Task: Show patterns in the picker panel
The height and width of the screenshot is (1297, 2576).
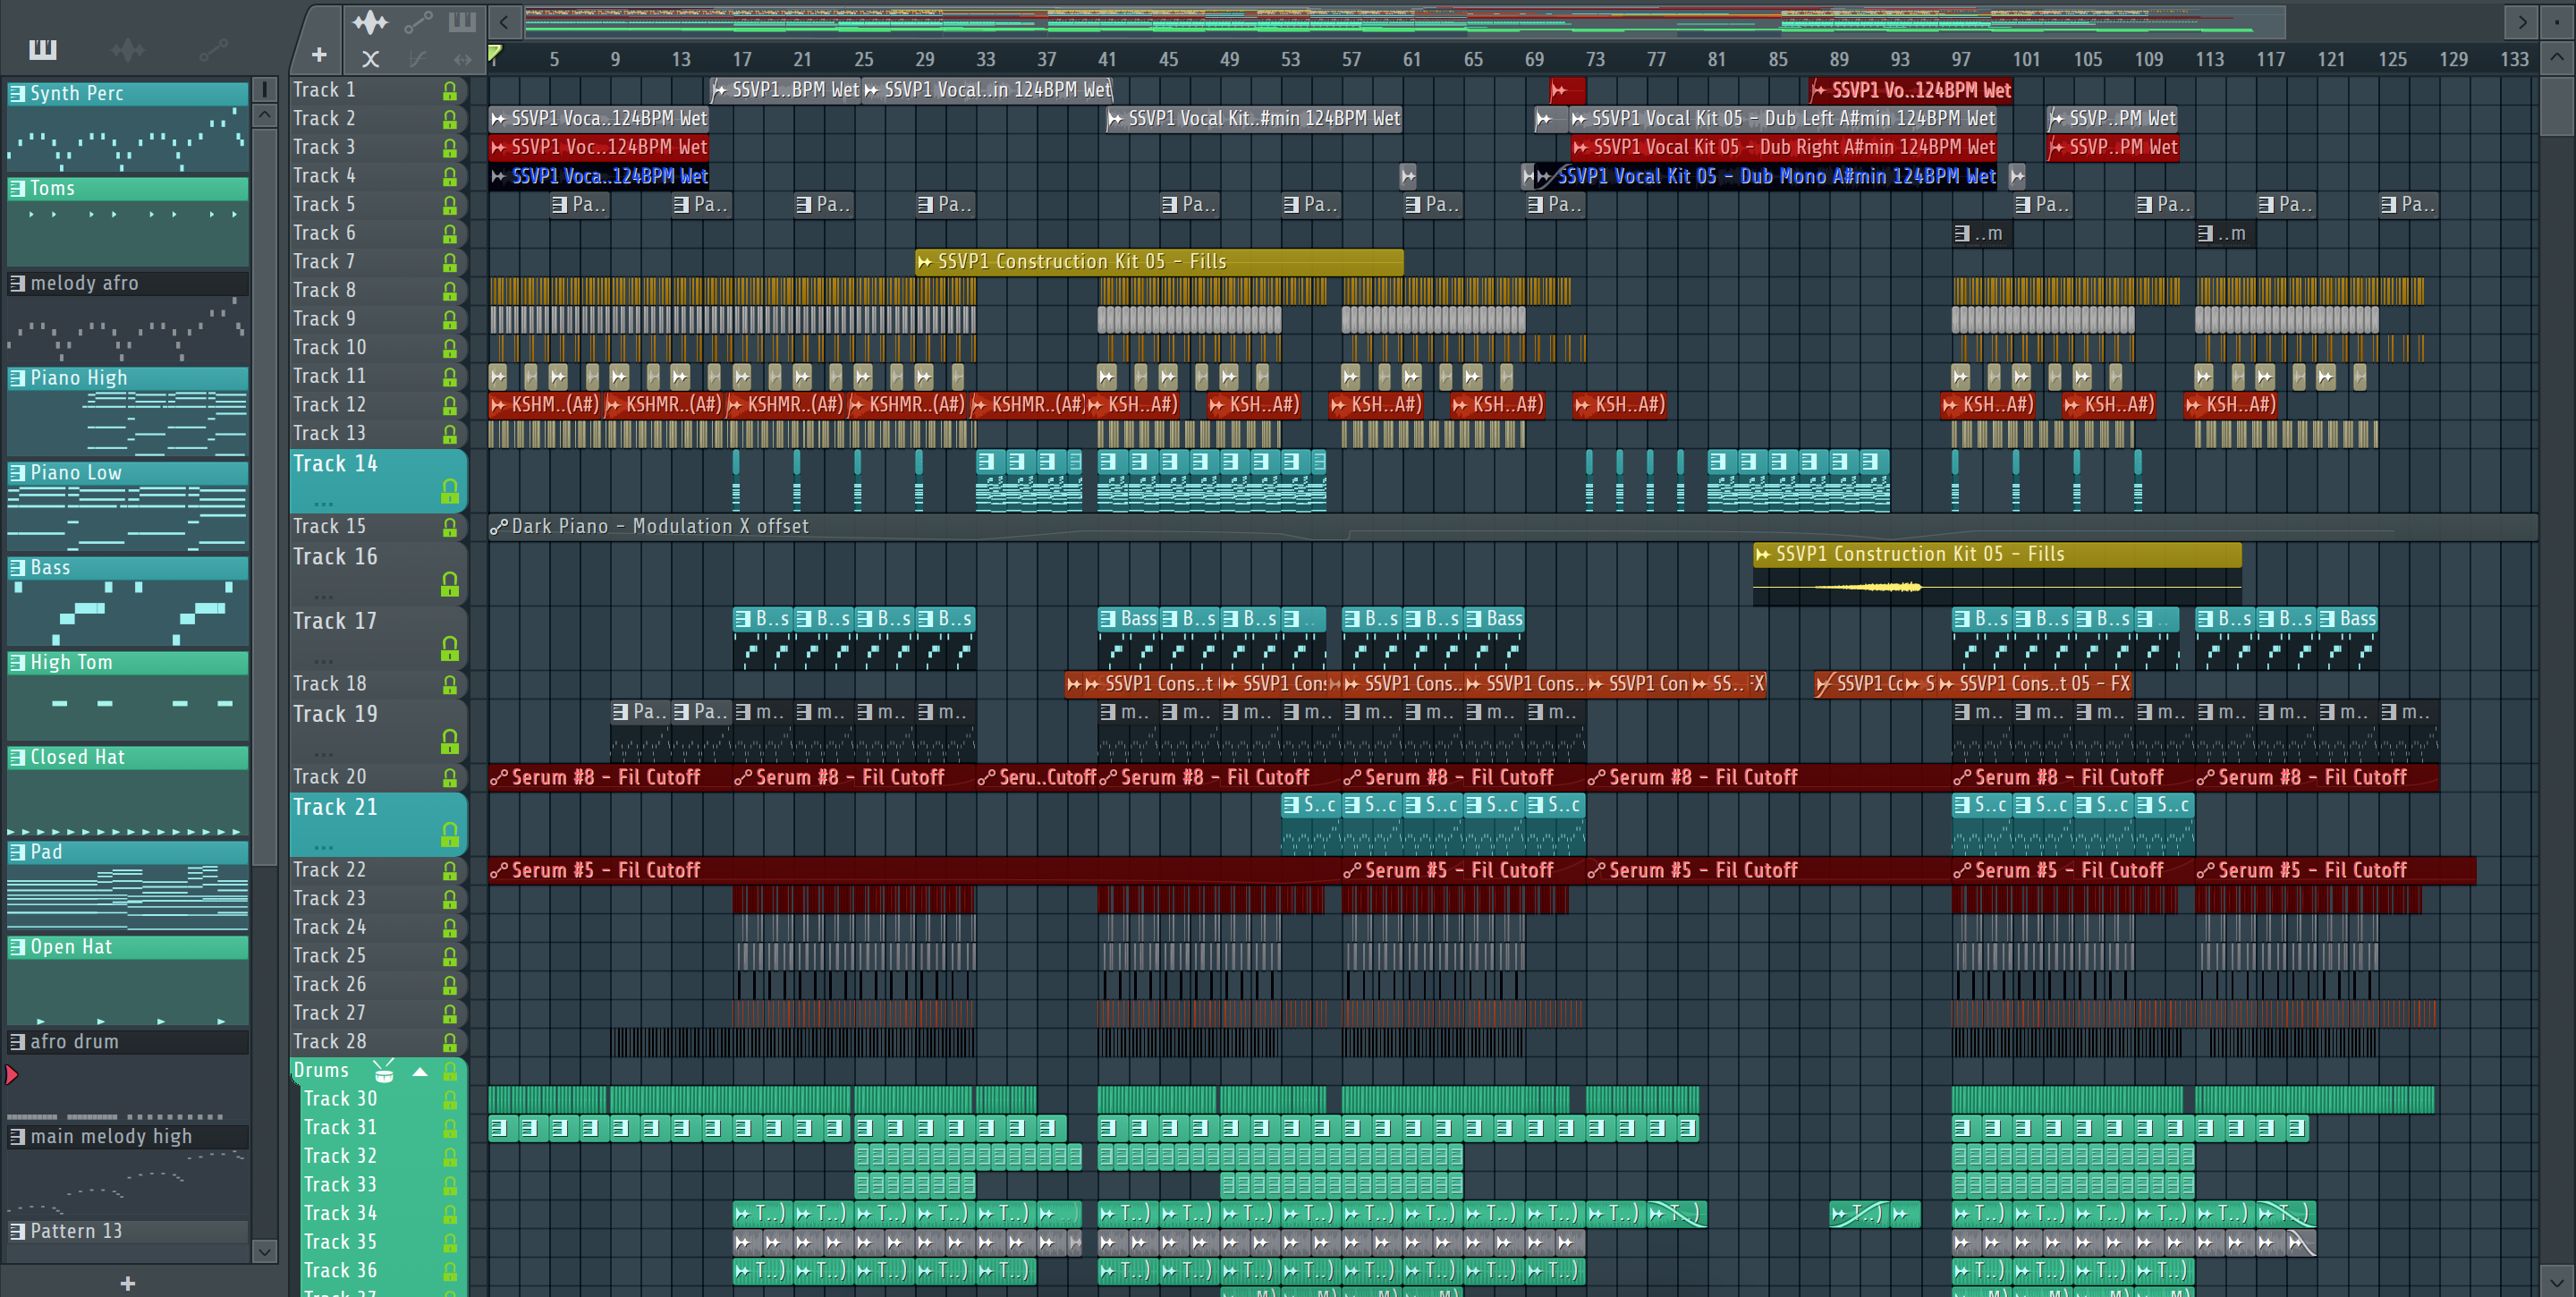Action: (42, 49)
